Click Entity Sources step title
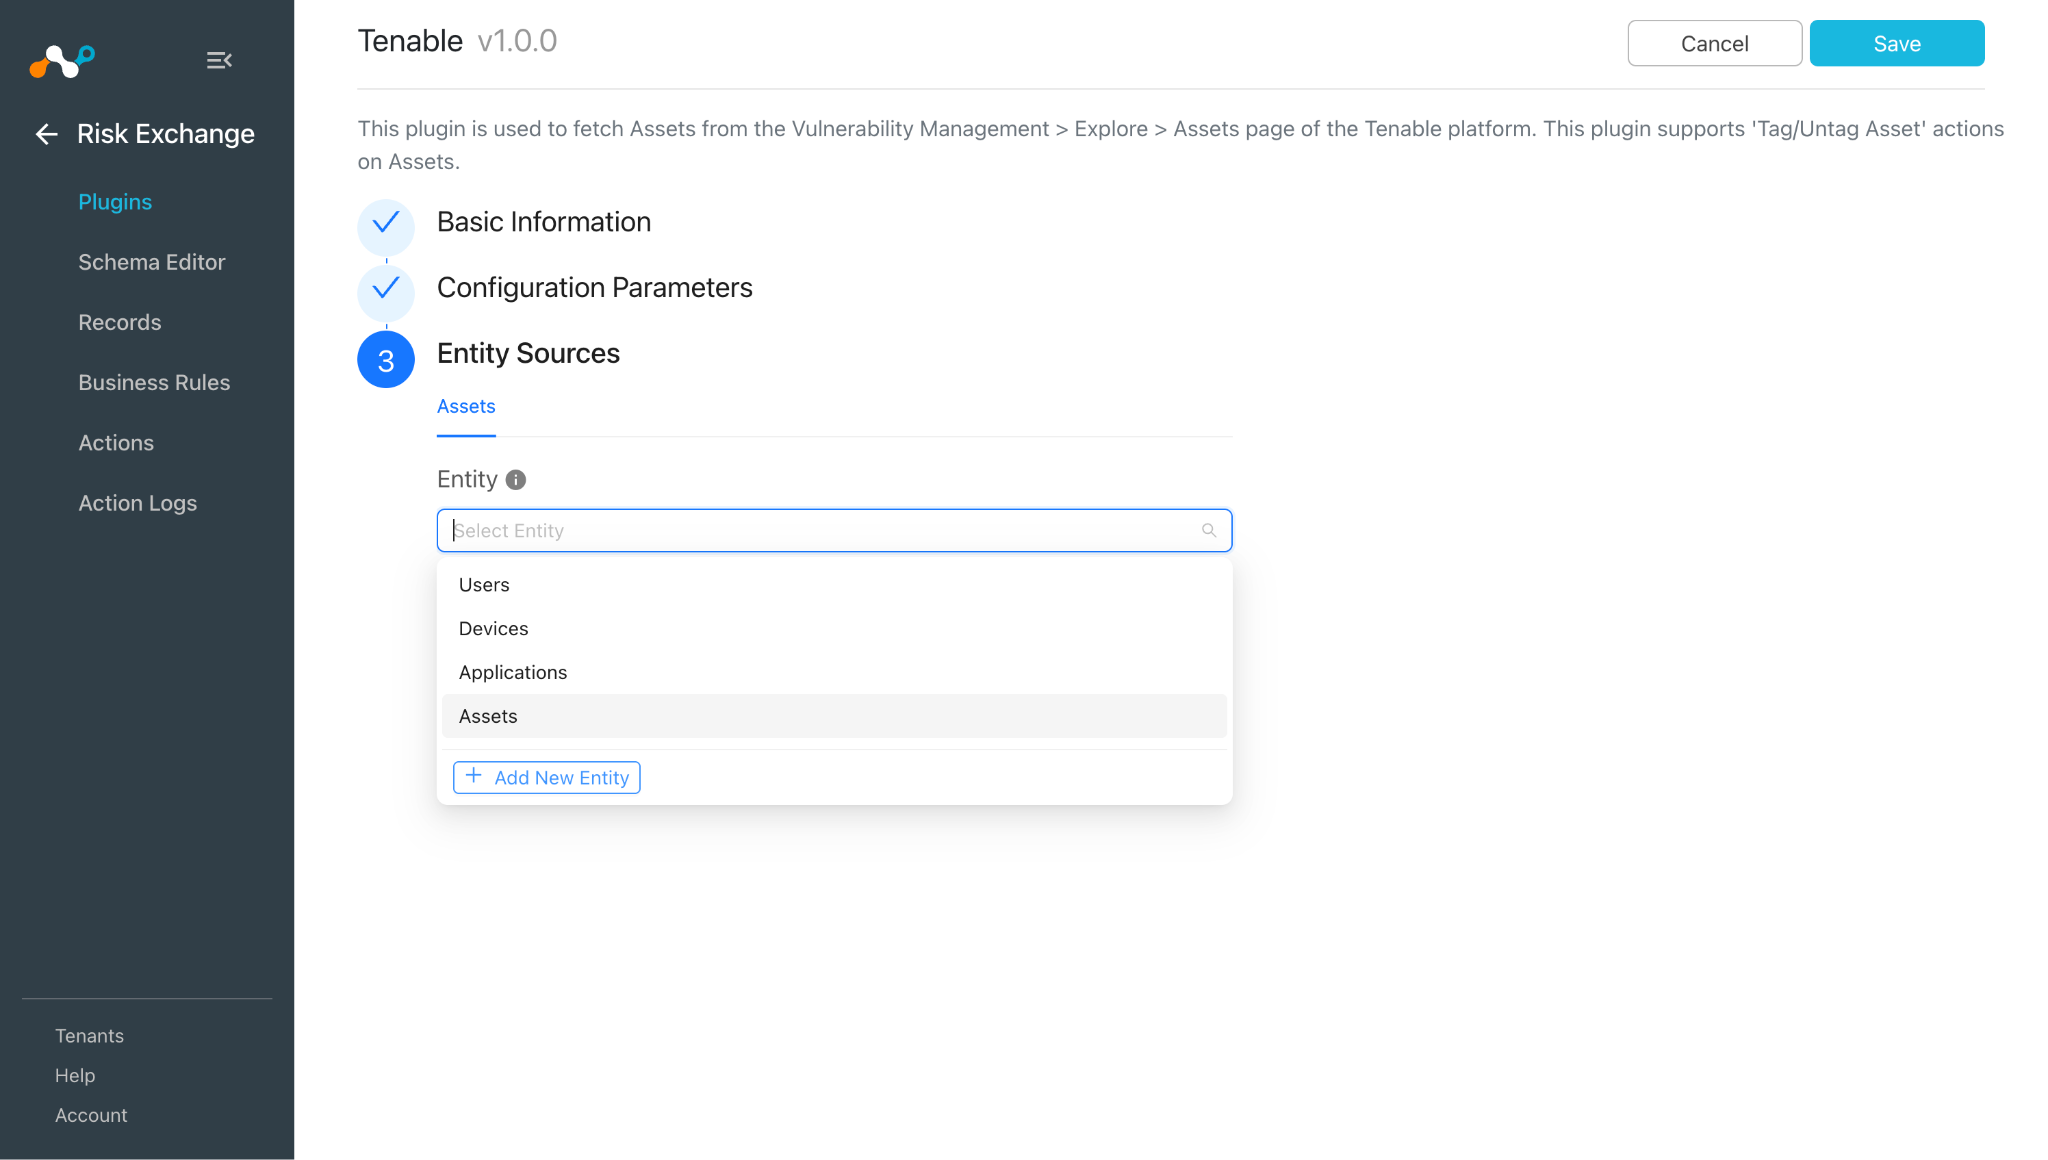Screen dimensions: 2048x1160 coord(528,354)
